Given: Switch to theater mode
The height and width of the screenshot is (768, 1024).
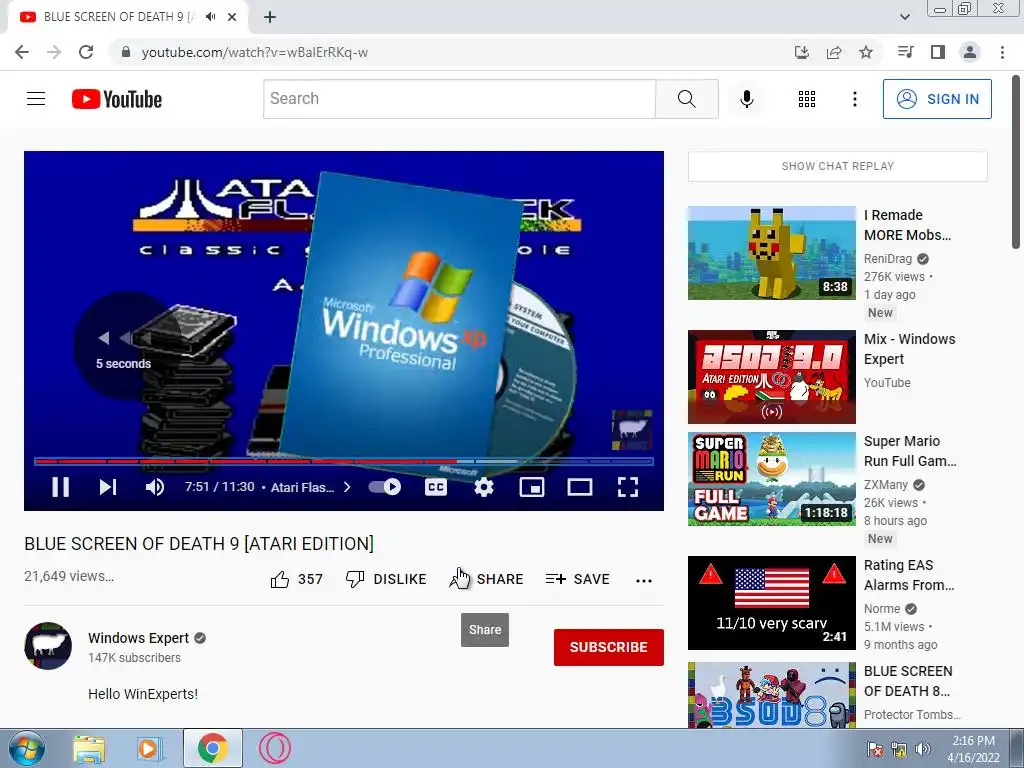Looking at the screenshot, I should pos(580,487).
